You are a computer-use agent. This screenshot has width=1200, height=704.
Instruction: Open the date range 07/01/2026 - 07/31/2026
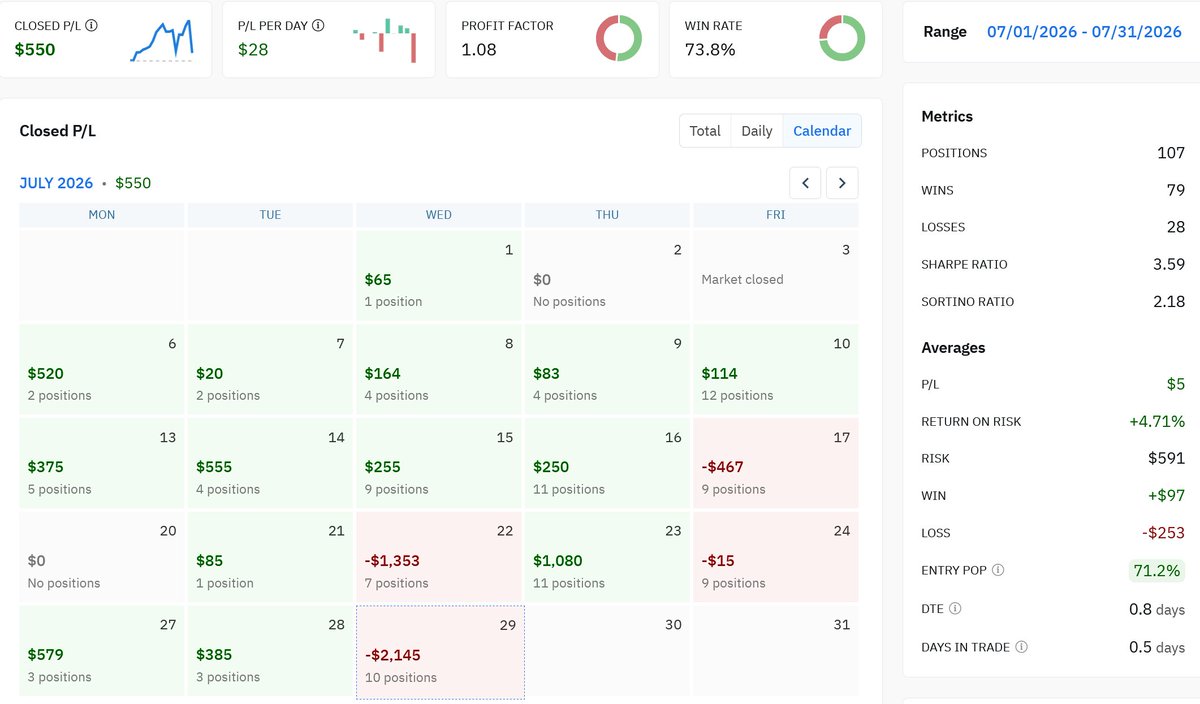1084,32
